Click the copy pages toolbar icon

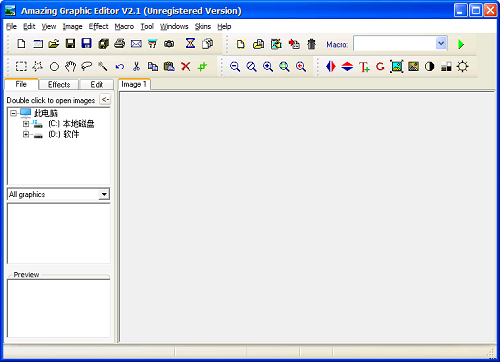pos(207,44)
